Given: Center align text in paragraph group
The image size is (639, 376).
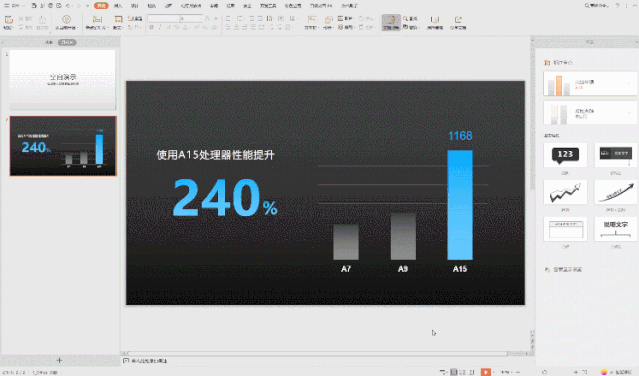Looking at the screenshot, I should (236, 27).
